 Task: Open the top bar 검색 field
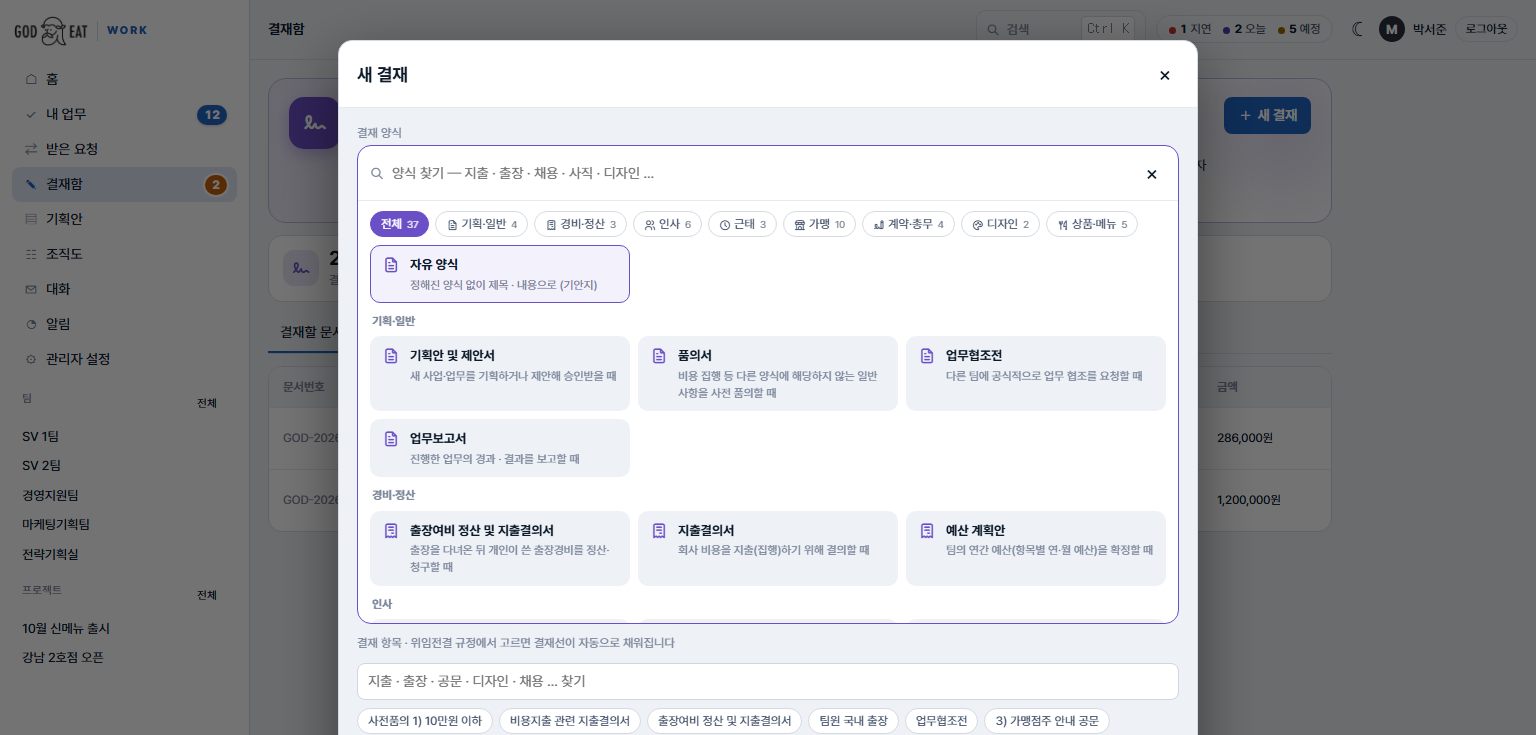[1058, 29]
